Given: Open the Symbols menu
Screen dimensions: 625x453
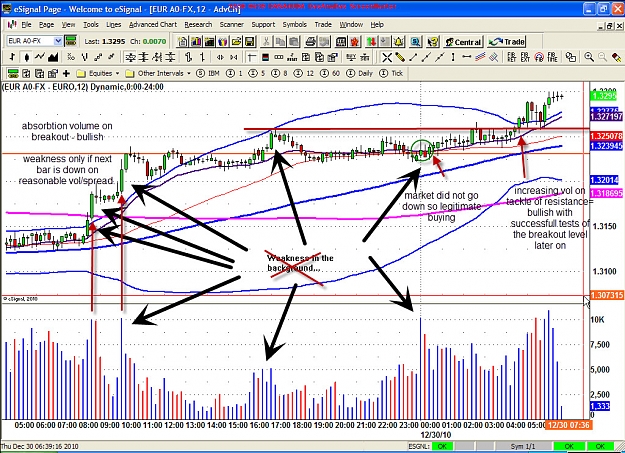Looking at the screenshot, I should coord(295,25).
